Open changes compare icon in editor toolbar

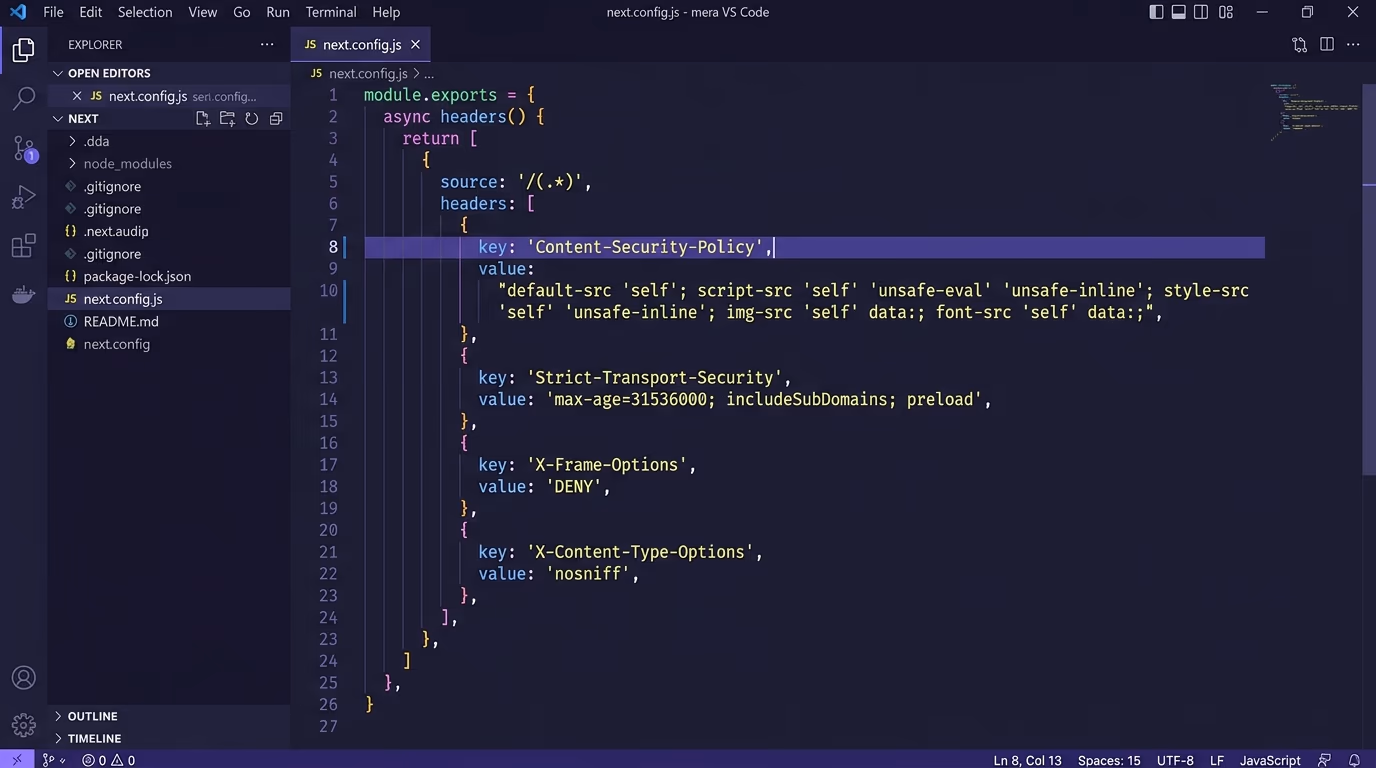1299,44
